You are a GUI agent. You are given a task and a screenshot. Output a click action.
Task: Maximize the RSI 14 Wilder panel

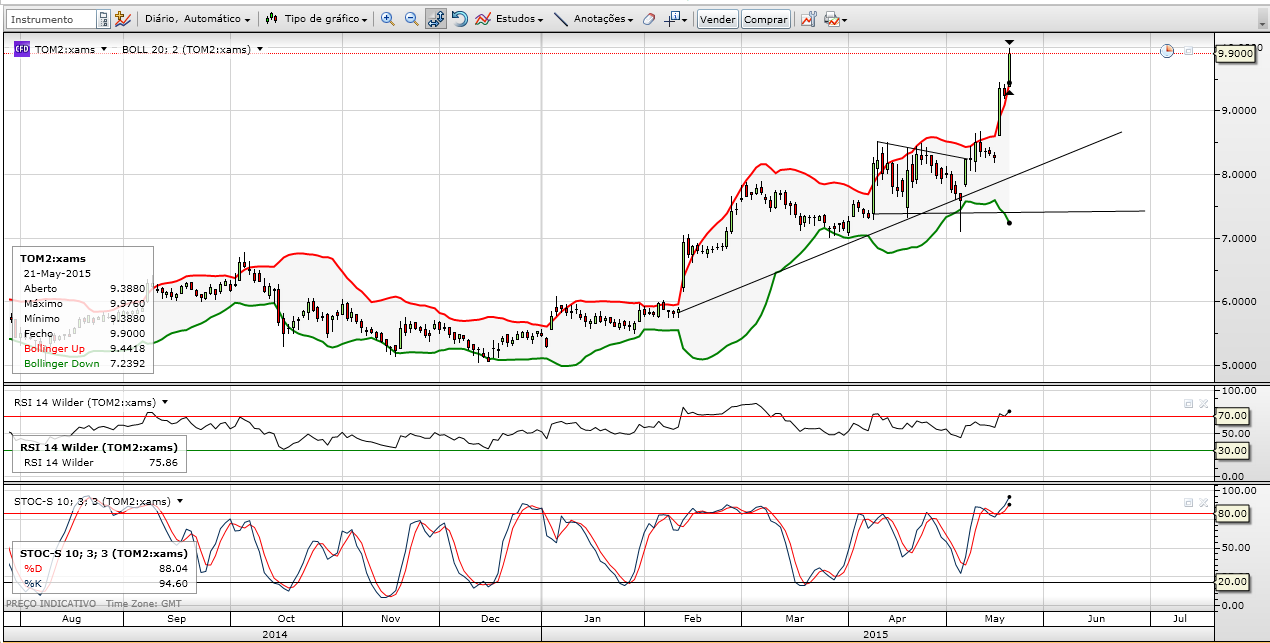1188,403
